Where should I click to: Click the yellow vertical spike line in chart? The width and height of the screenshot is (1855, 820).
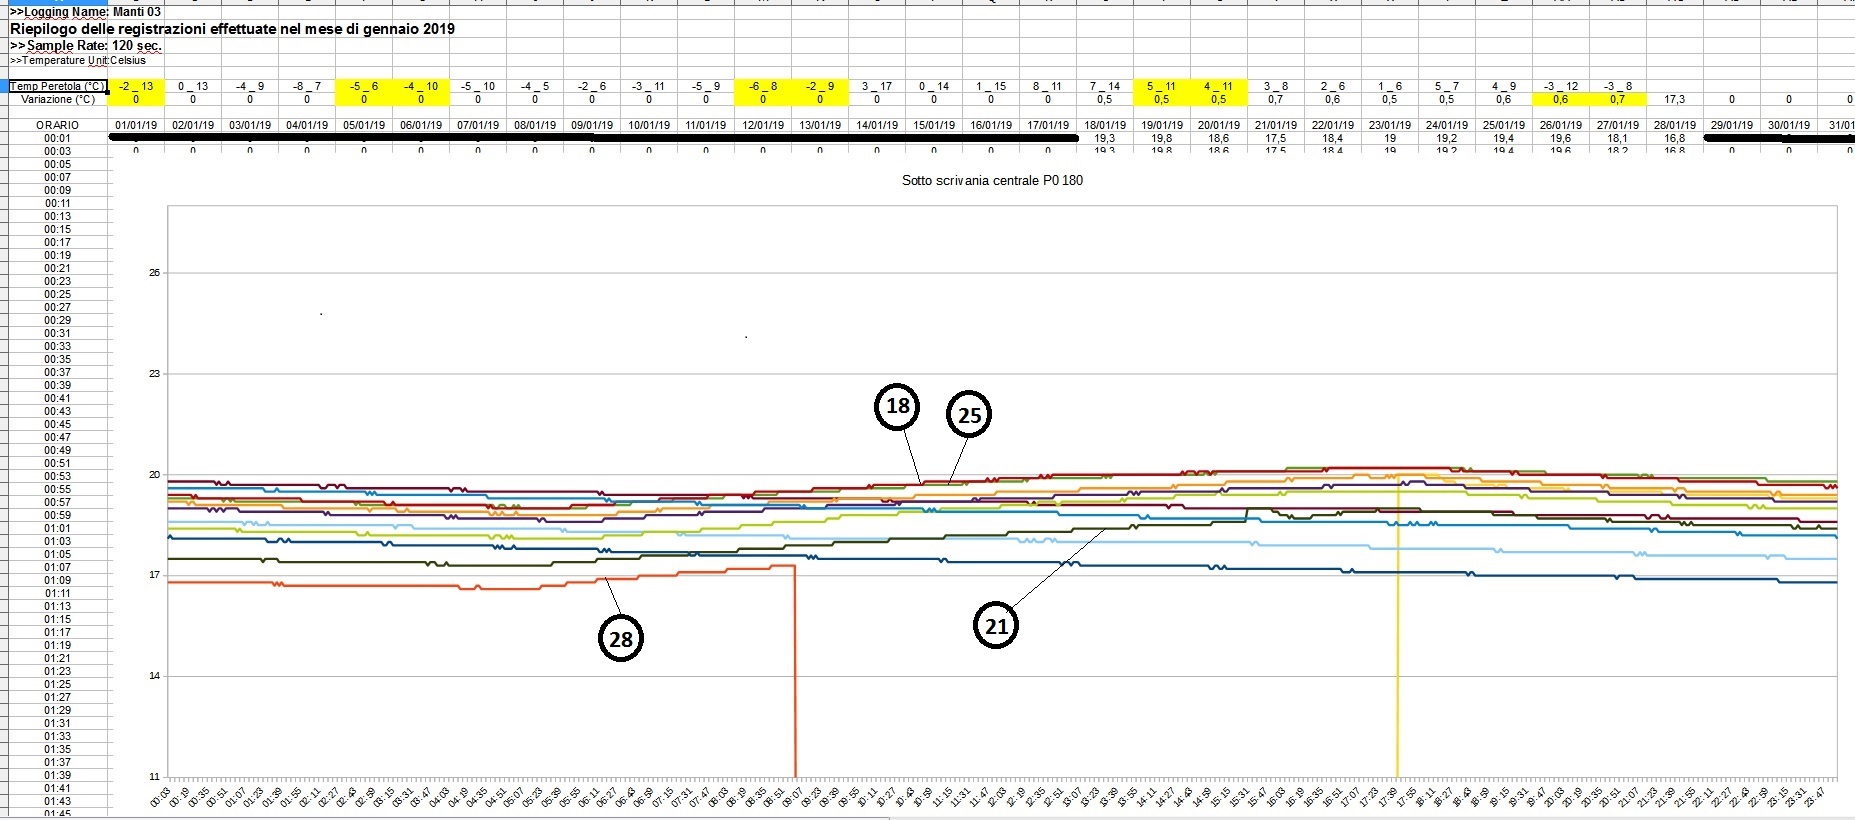(1398, 650)
